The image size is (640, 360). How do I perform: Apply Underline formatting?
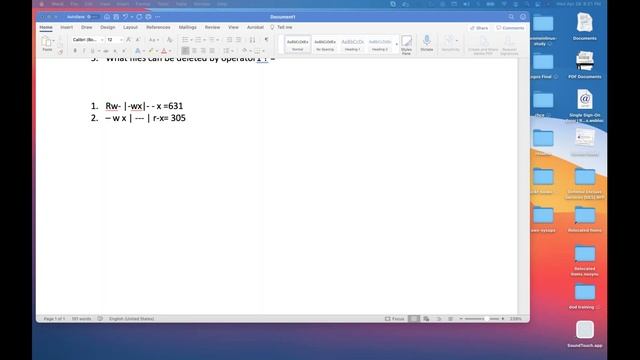pos(93,51)
